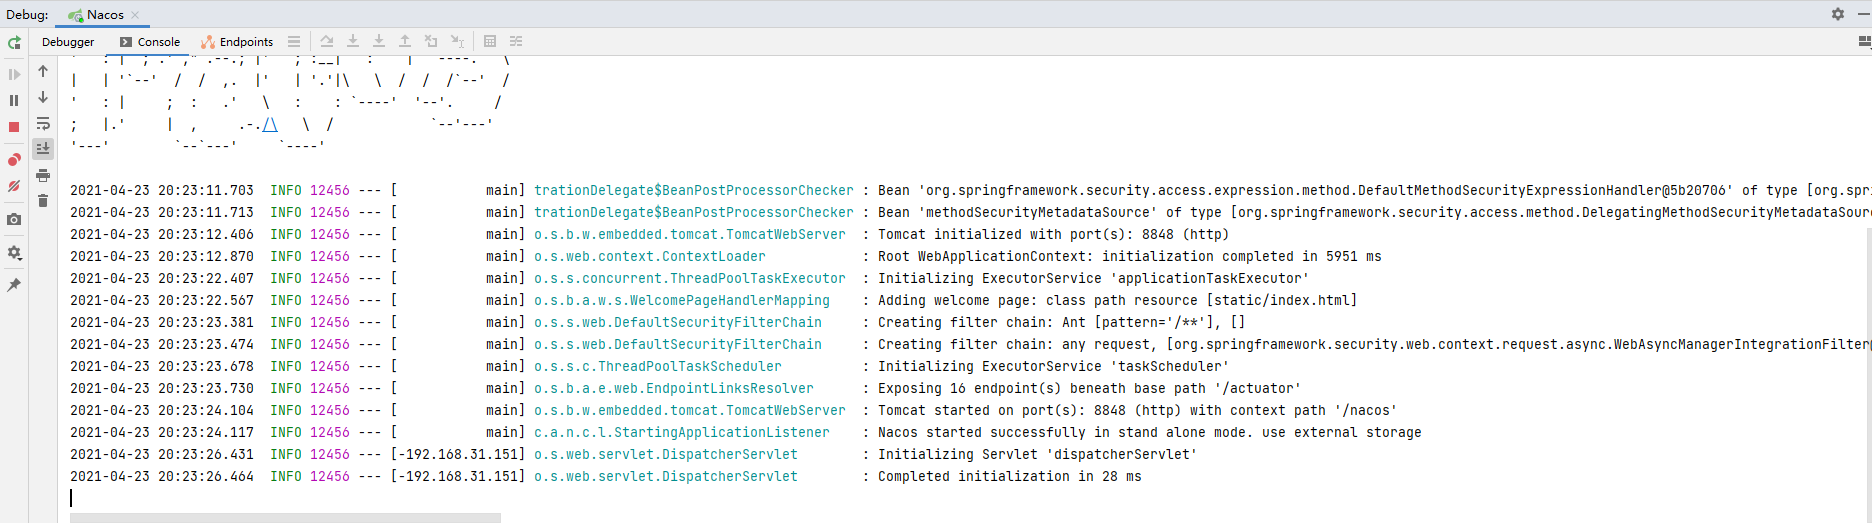Open the Debug panel options gear
The width and height of the screenshot is (1872, 523).
[x=1838, y=14]
